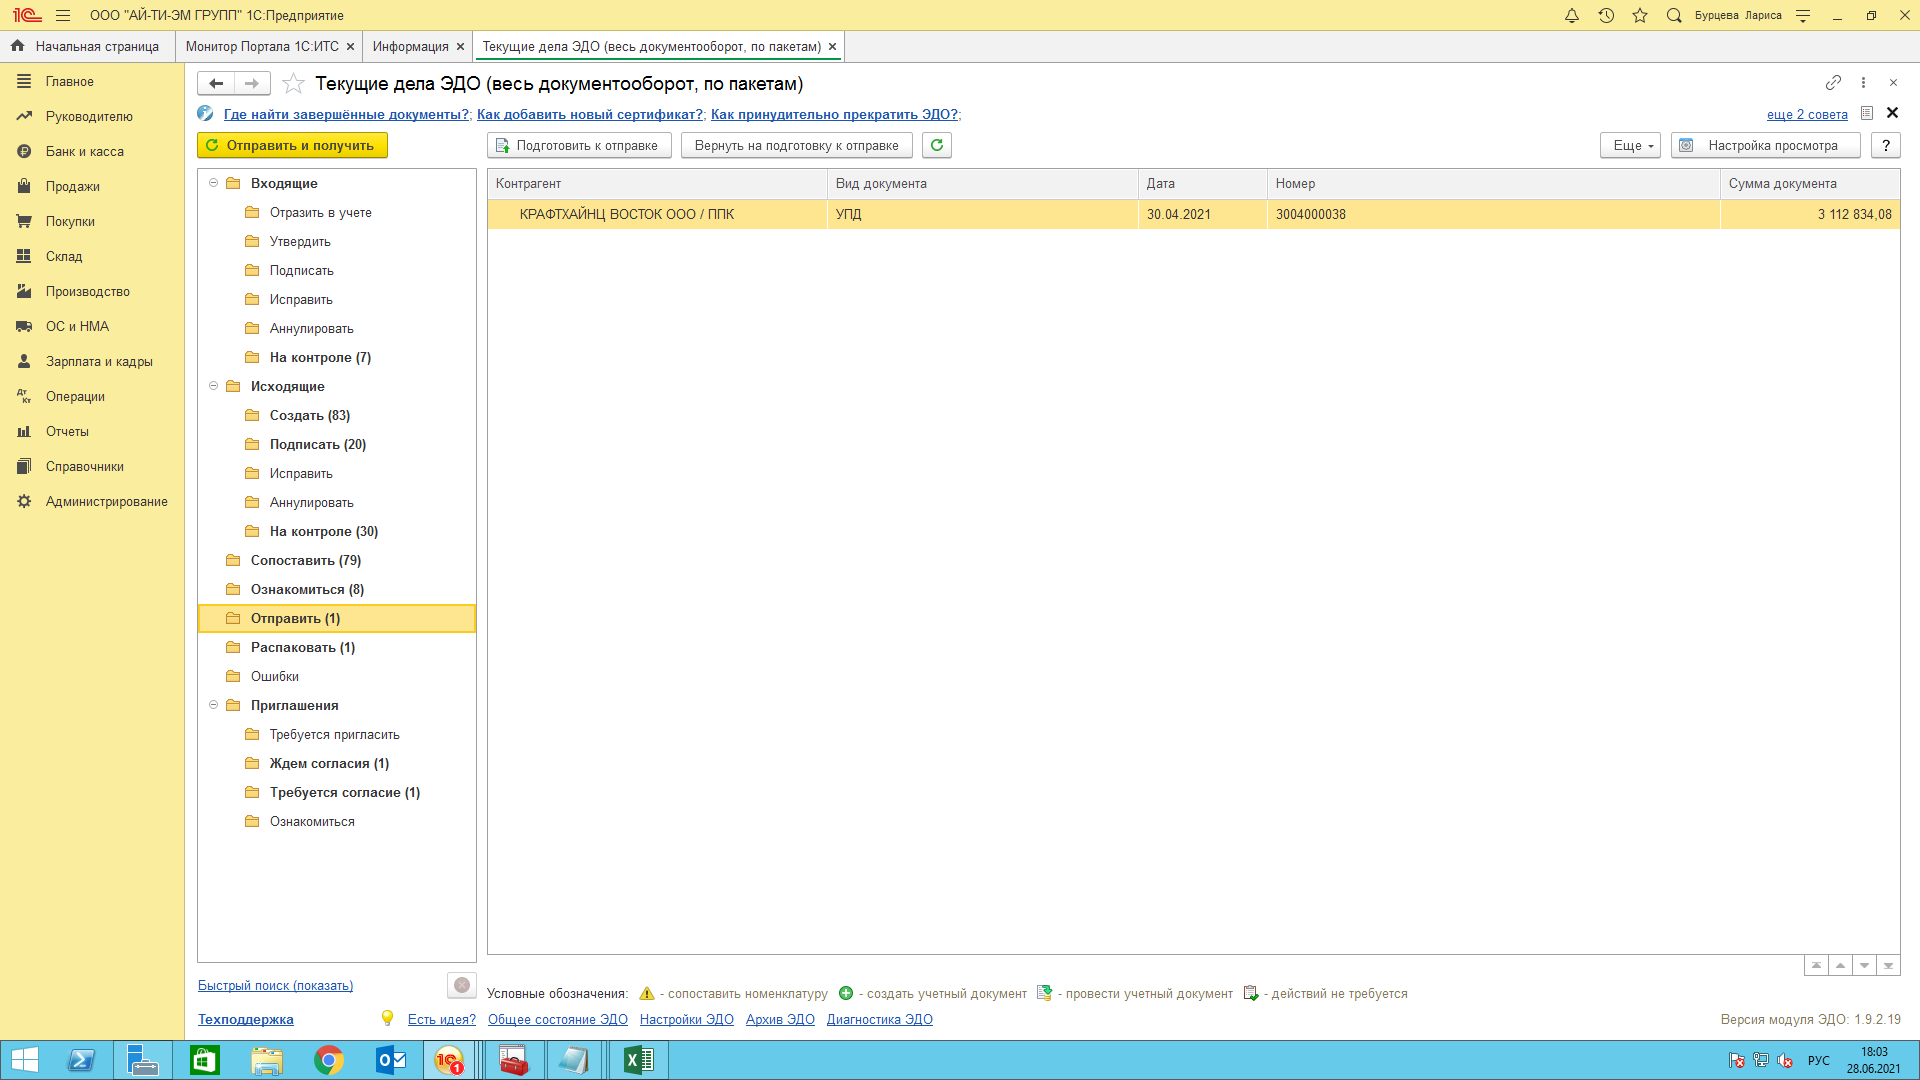
Task: Switch to Монитор Портала 1С:ИТС tab
Action: pyautogui.click(x=262, y=46)
